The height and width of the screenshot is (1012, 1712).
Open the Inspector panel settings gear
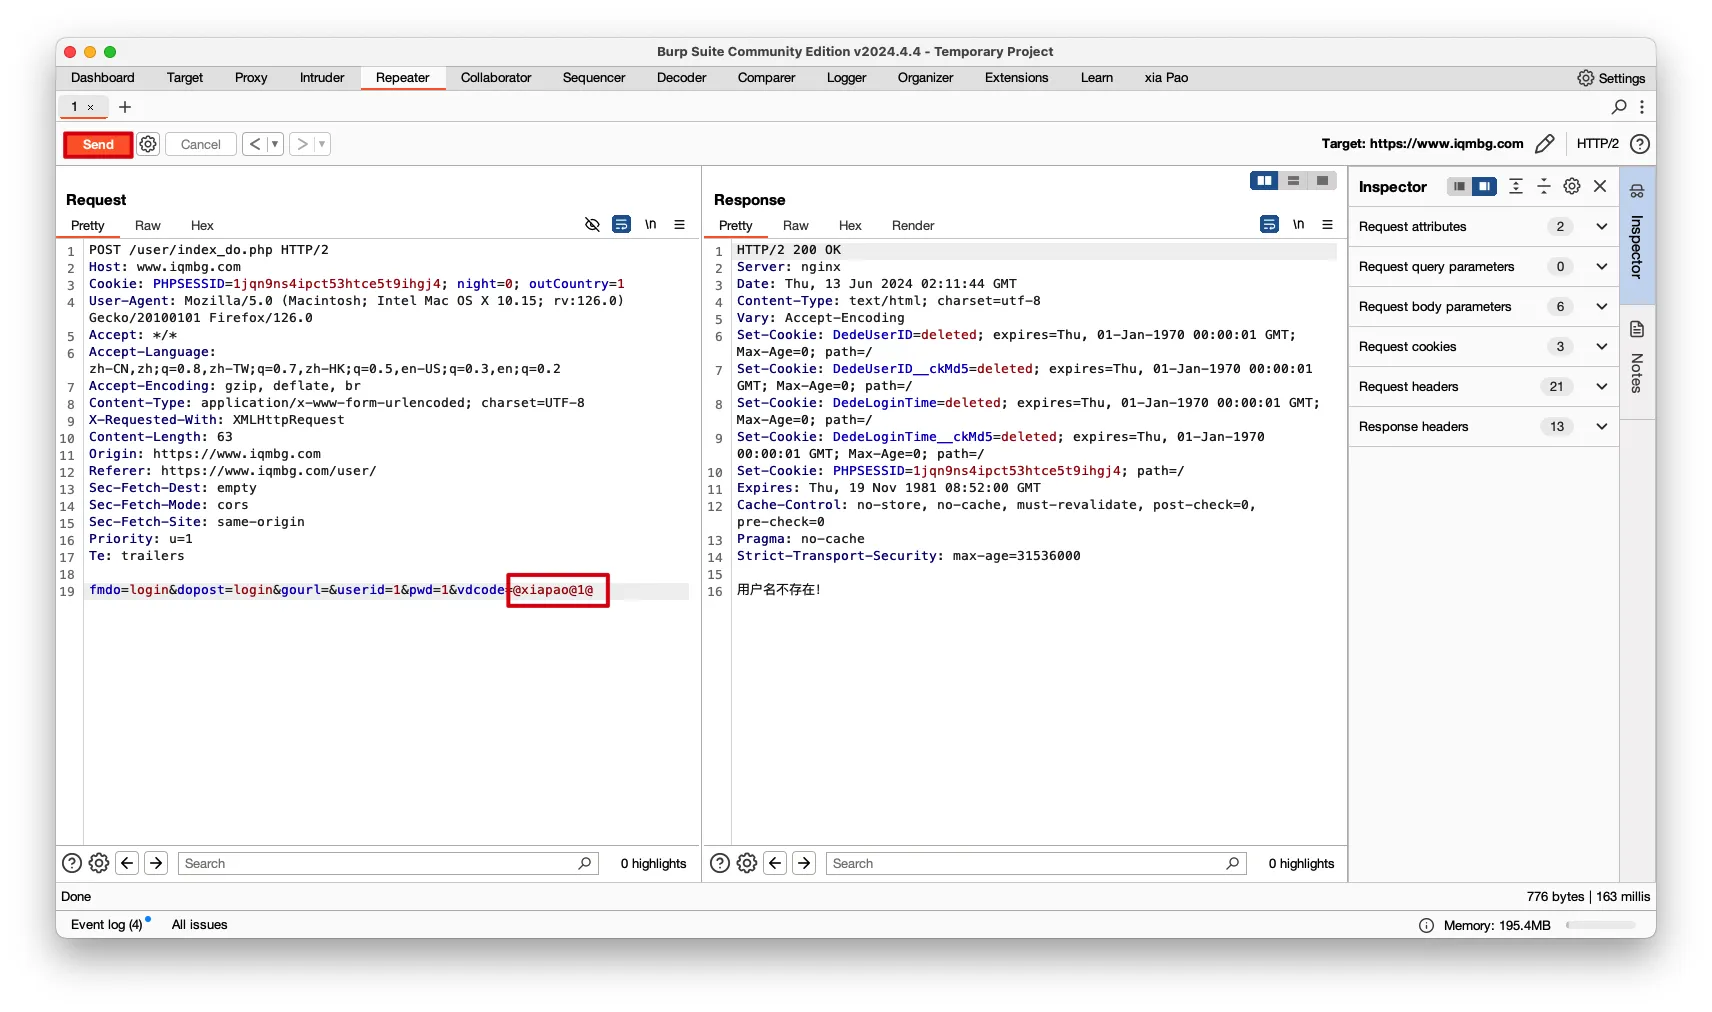pos(1571,187)
